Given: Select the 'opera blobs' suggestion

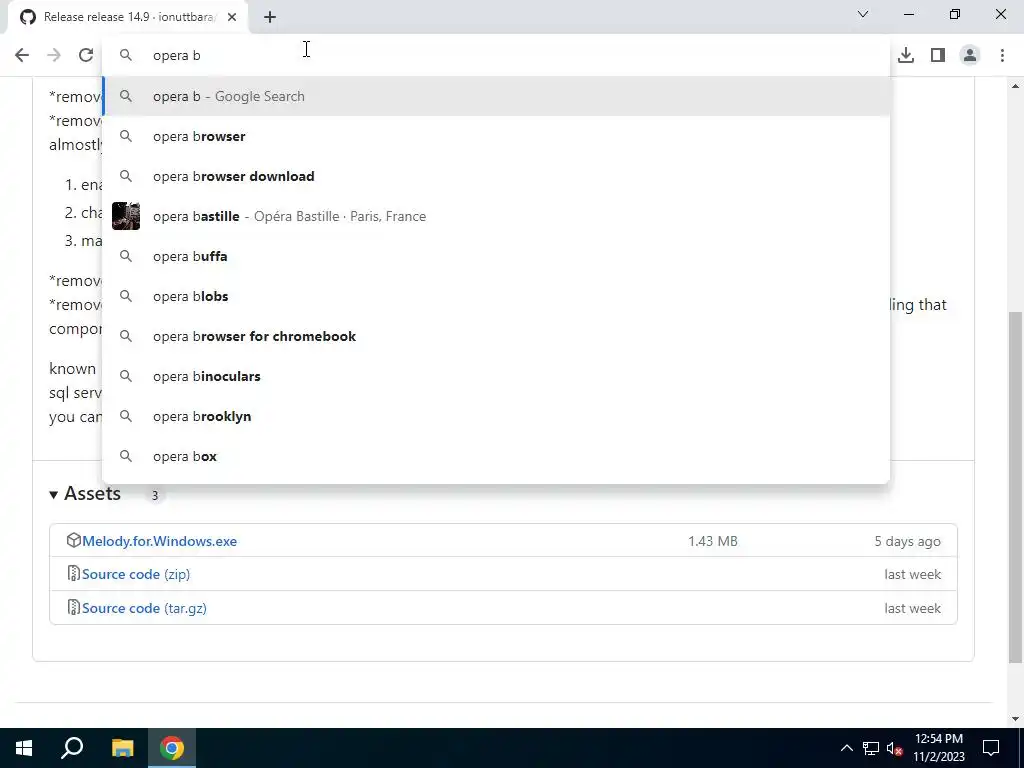Looking at the screenshot, I should click(496, 296).
